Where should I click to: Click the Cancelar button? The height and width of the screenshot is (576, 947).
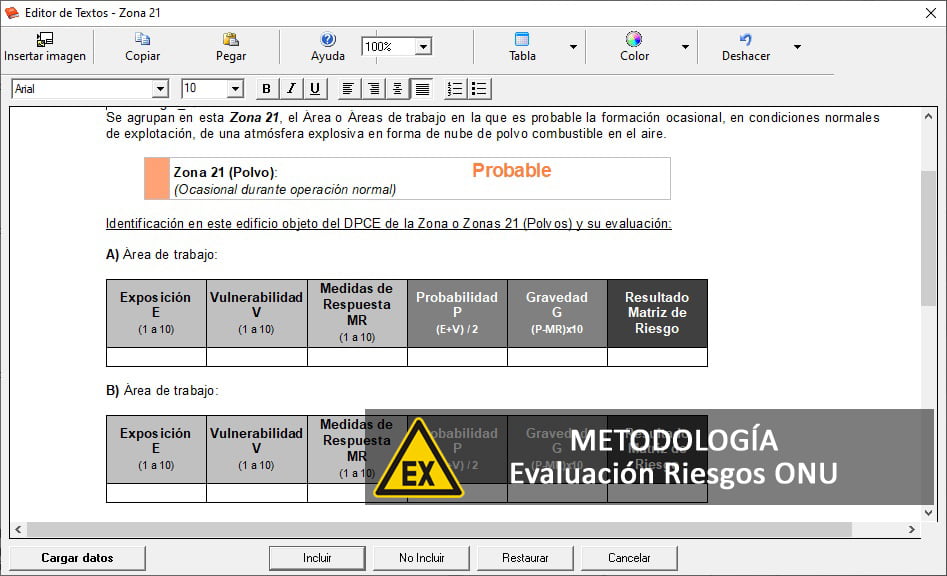coord(629,558)
